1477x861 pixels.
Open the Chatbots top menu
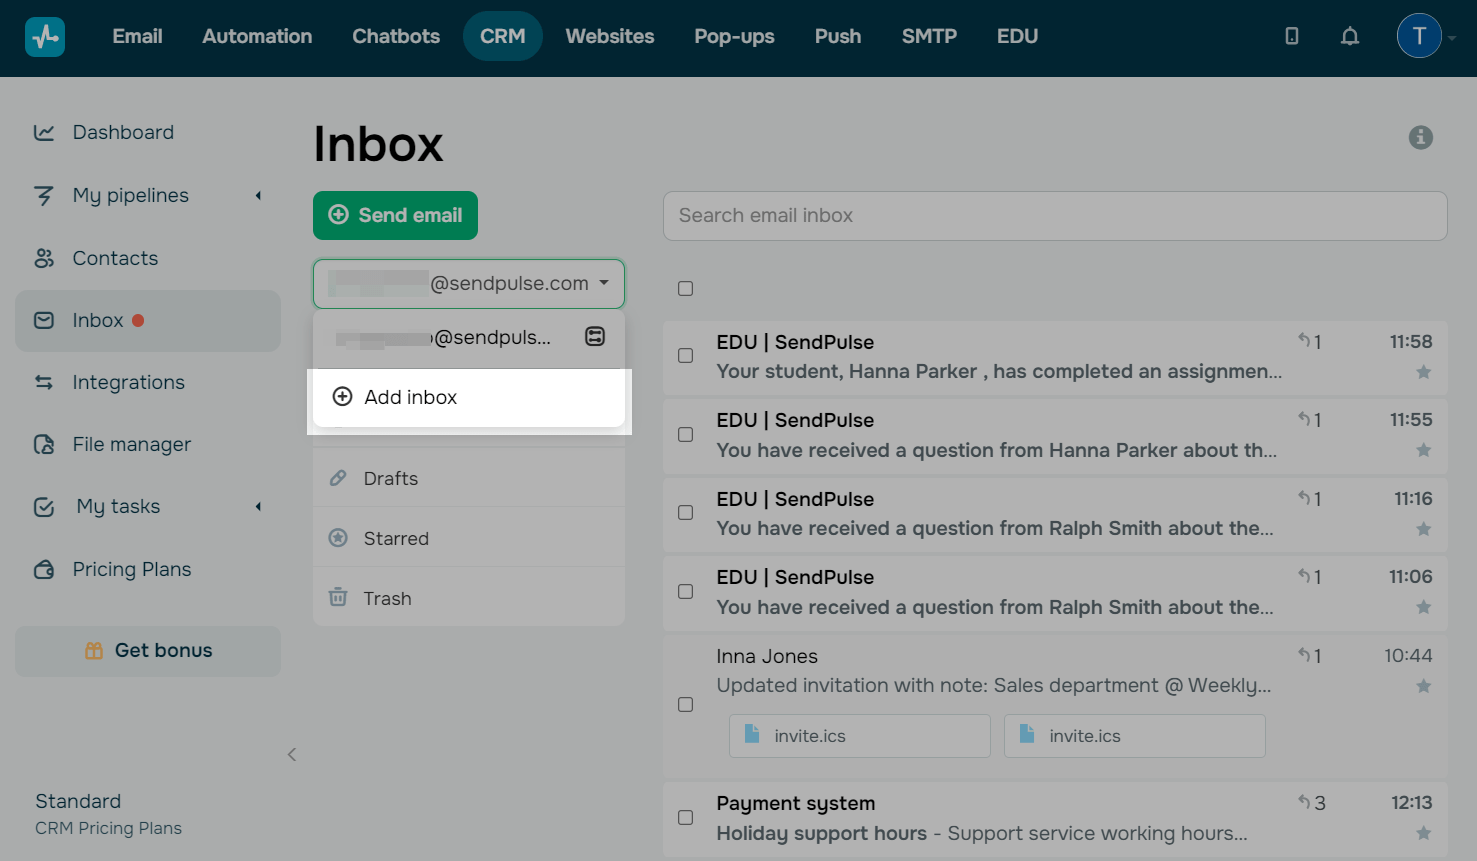pyautogui.click(x=396, y=36)
